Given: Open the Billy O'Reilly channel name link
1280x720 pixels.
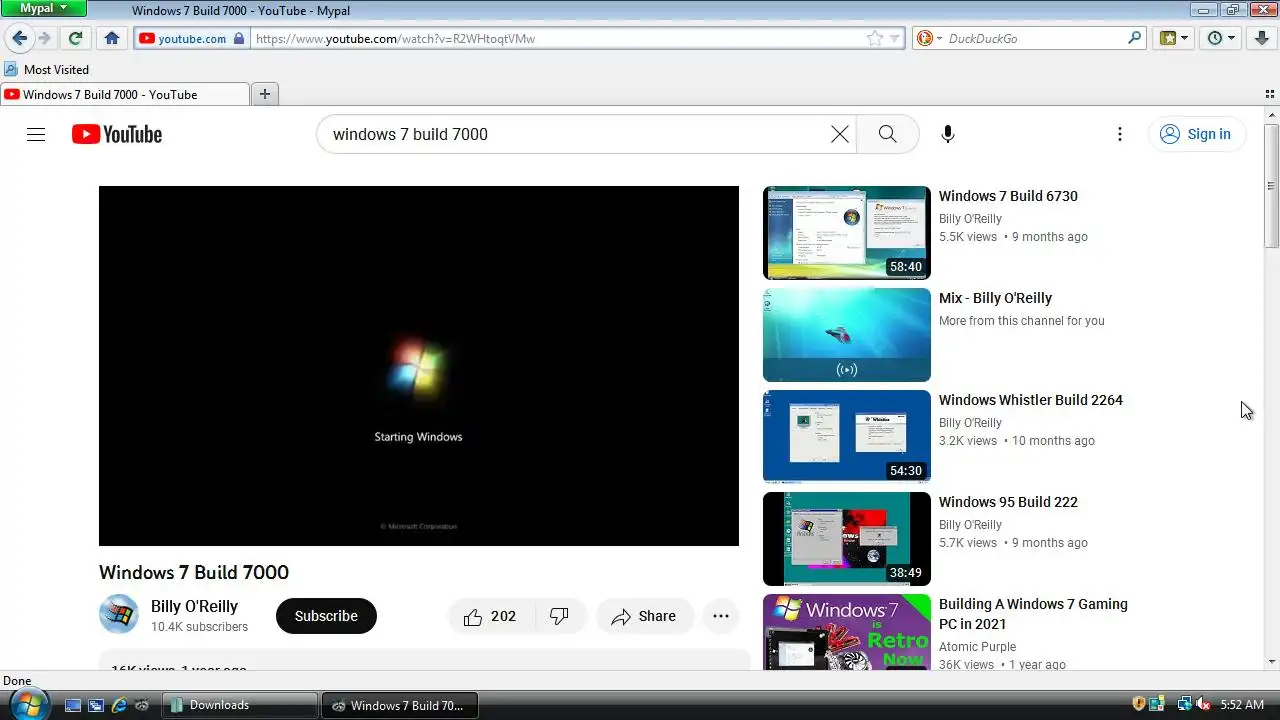Looking at the screenshot, I should point(194,606).
